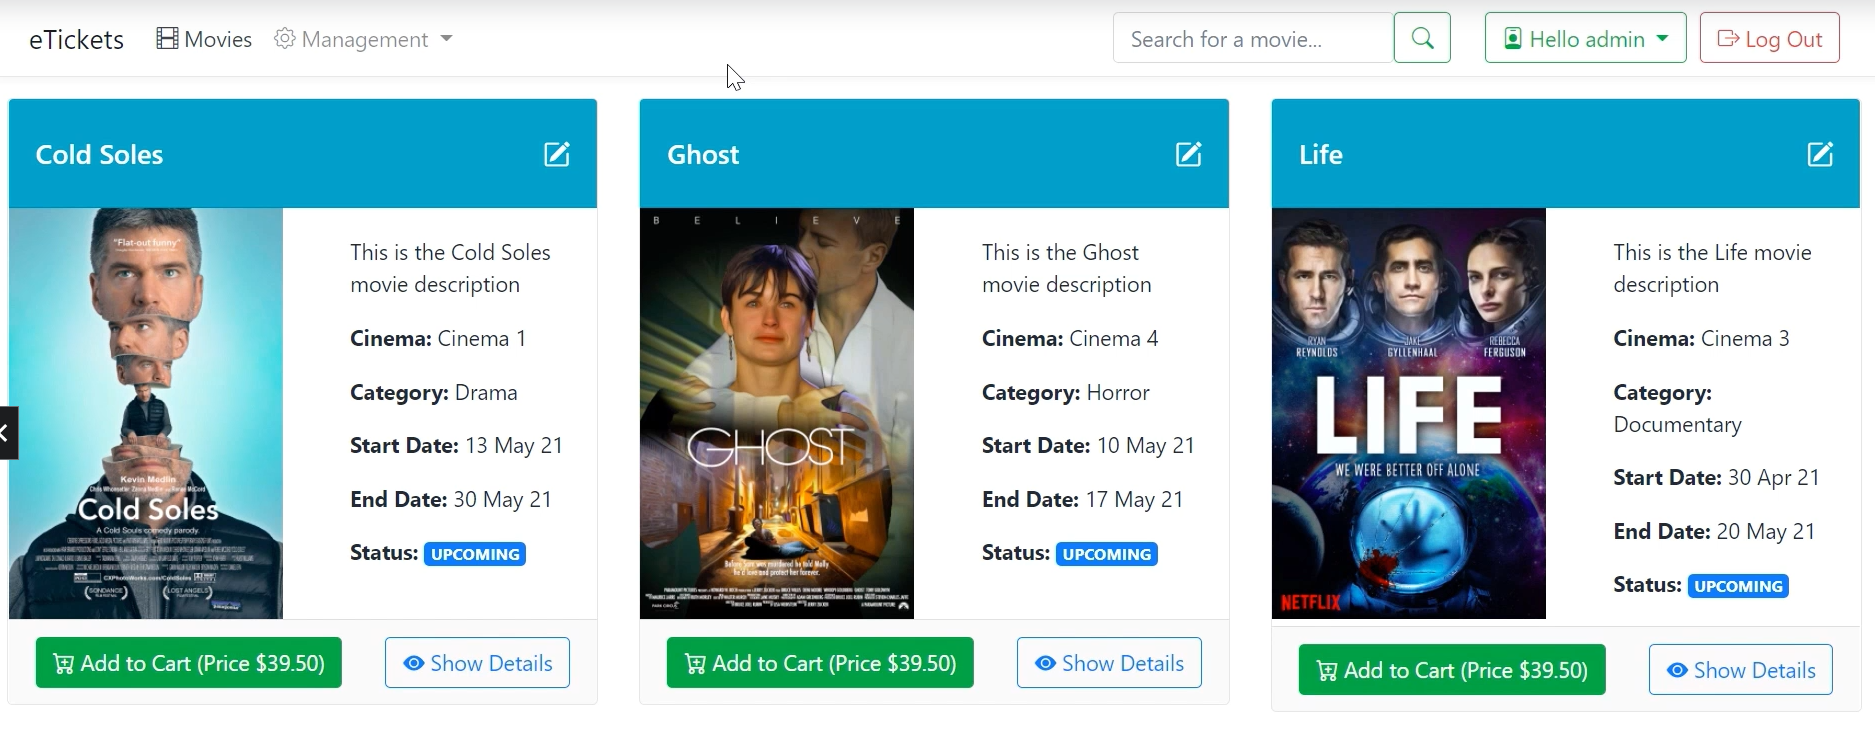Click the eye icon in Life's Show Details

click(1673, 670)
